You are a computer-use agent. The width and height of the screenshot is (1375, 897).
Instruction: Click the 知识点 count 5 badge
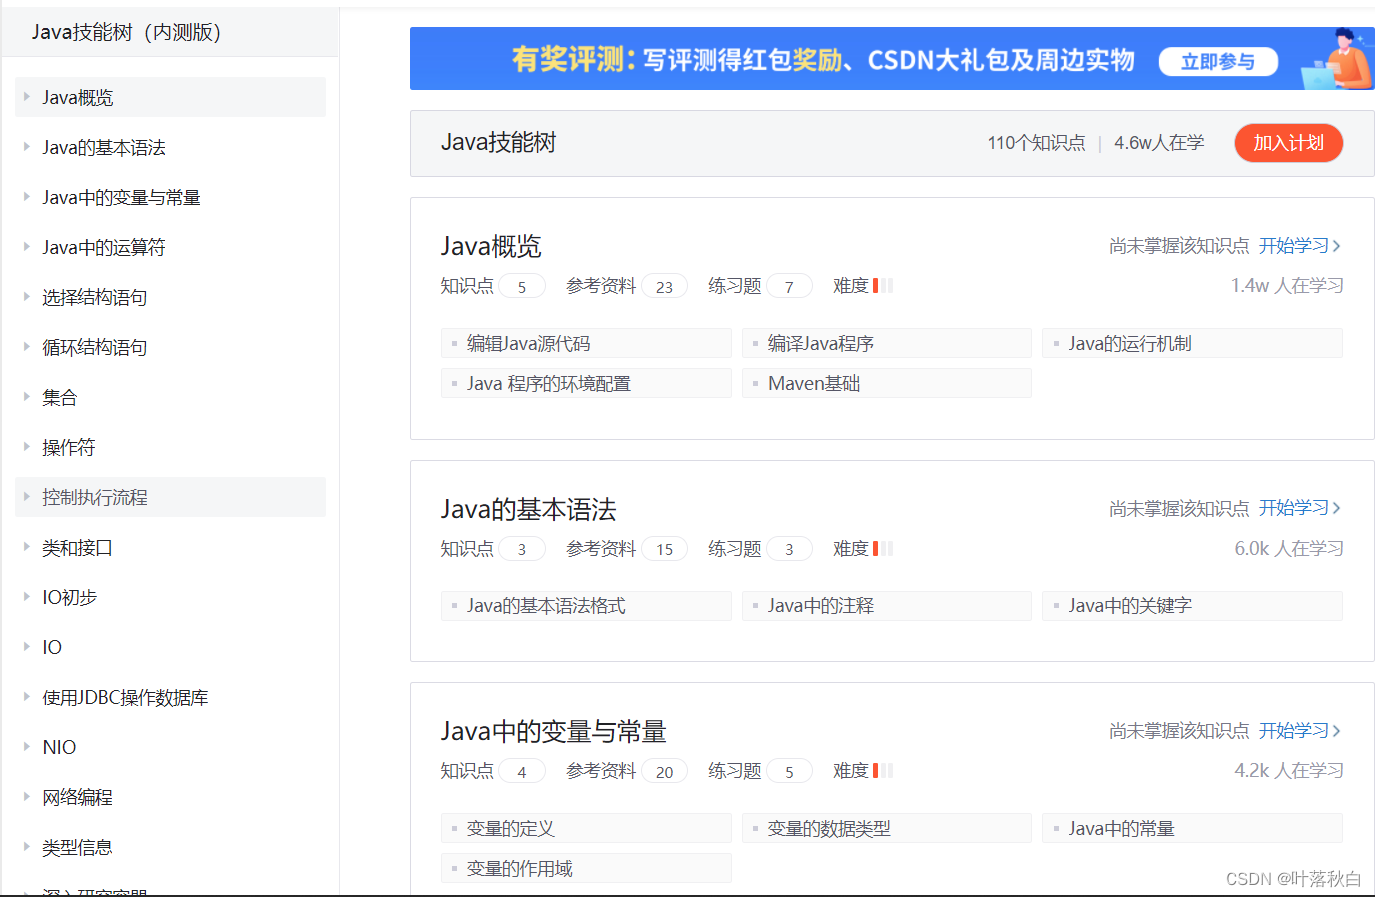pyautogui.click(x=521, y=287)
